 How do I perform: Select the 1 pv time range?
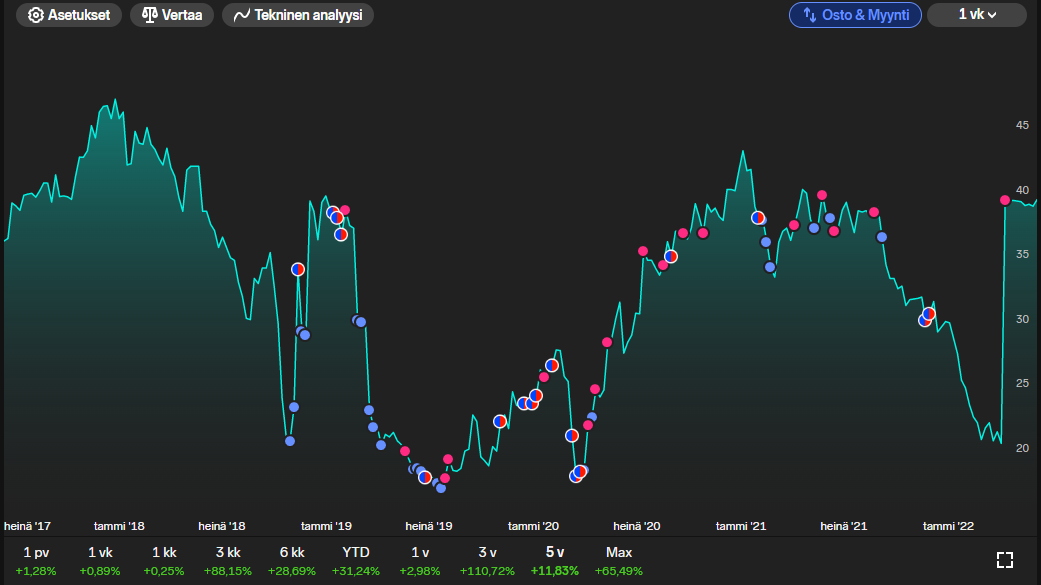36,561
